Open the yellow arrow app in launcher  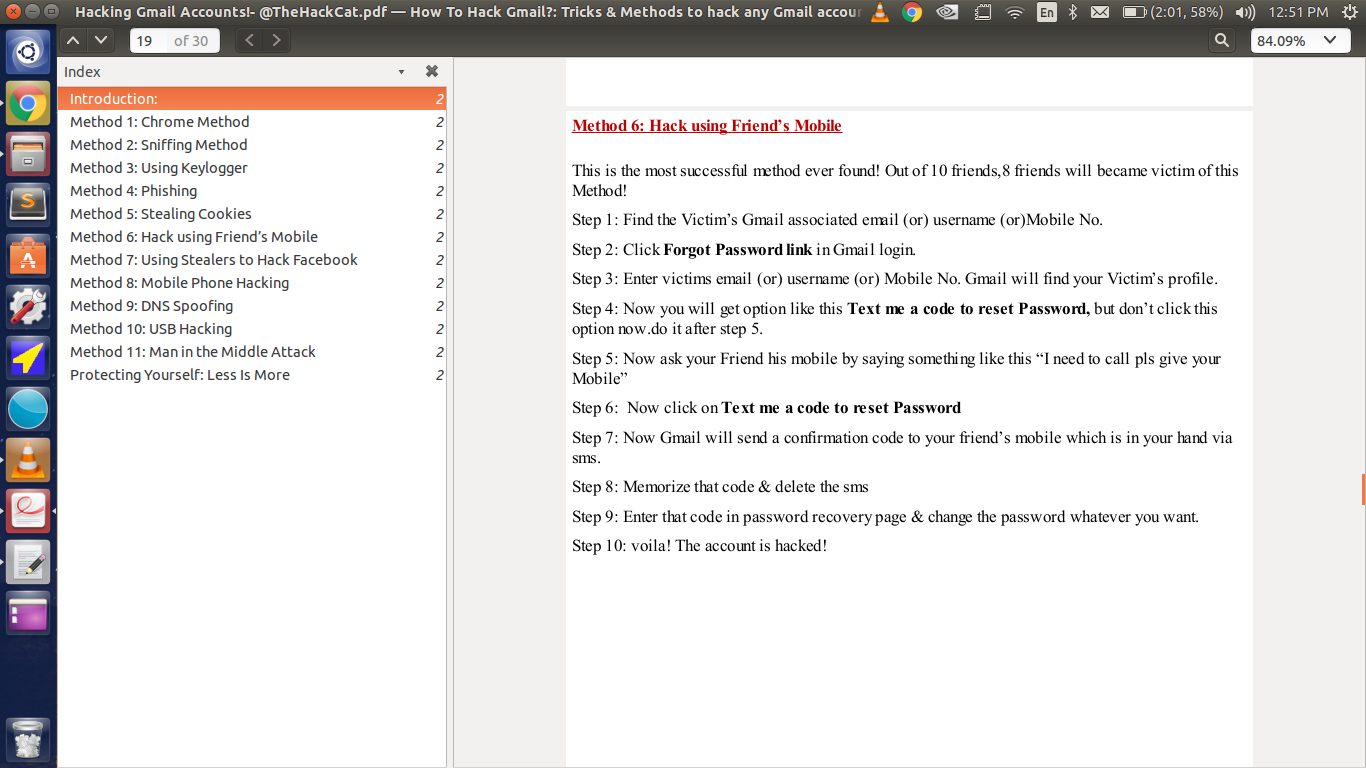(x=28, y=358)
